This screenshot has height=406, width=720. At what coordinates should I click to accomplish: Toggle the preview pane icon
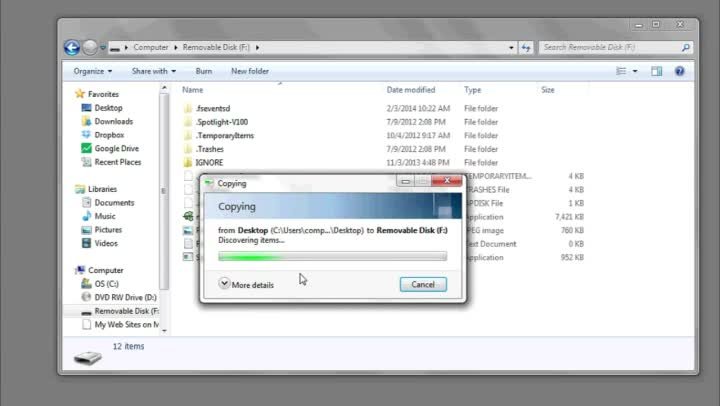(657, 71)
